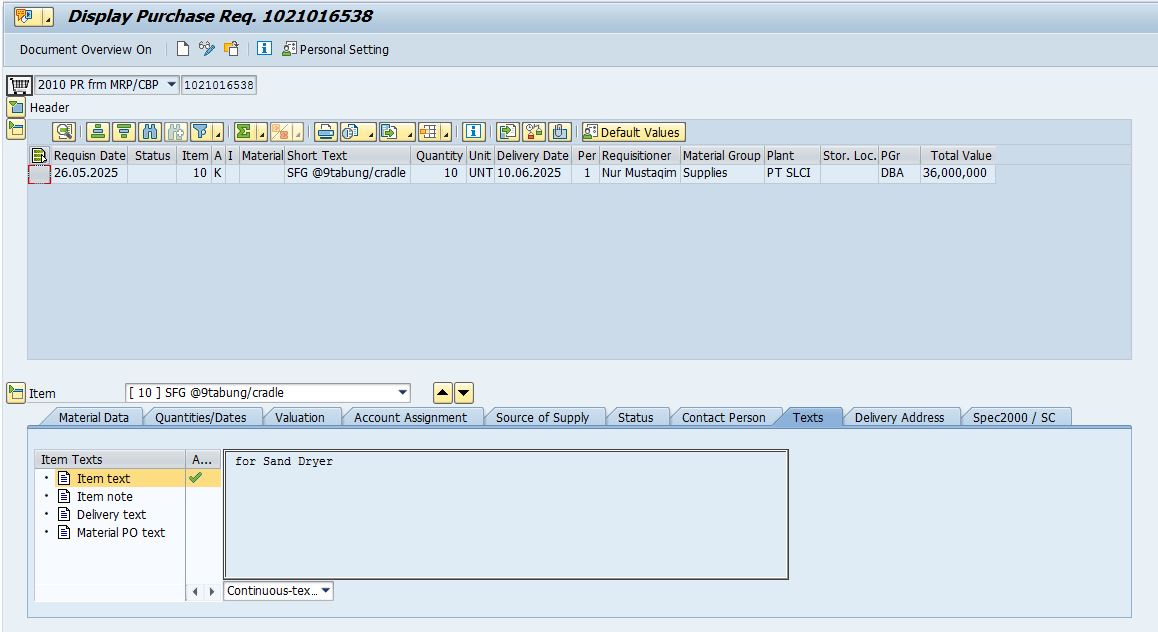Click the cell SFG @9tabung/cradle in grid
The width and height of the screenshot is (1158, 632).
[346, 173]
